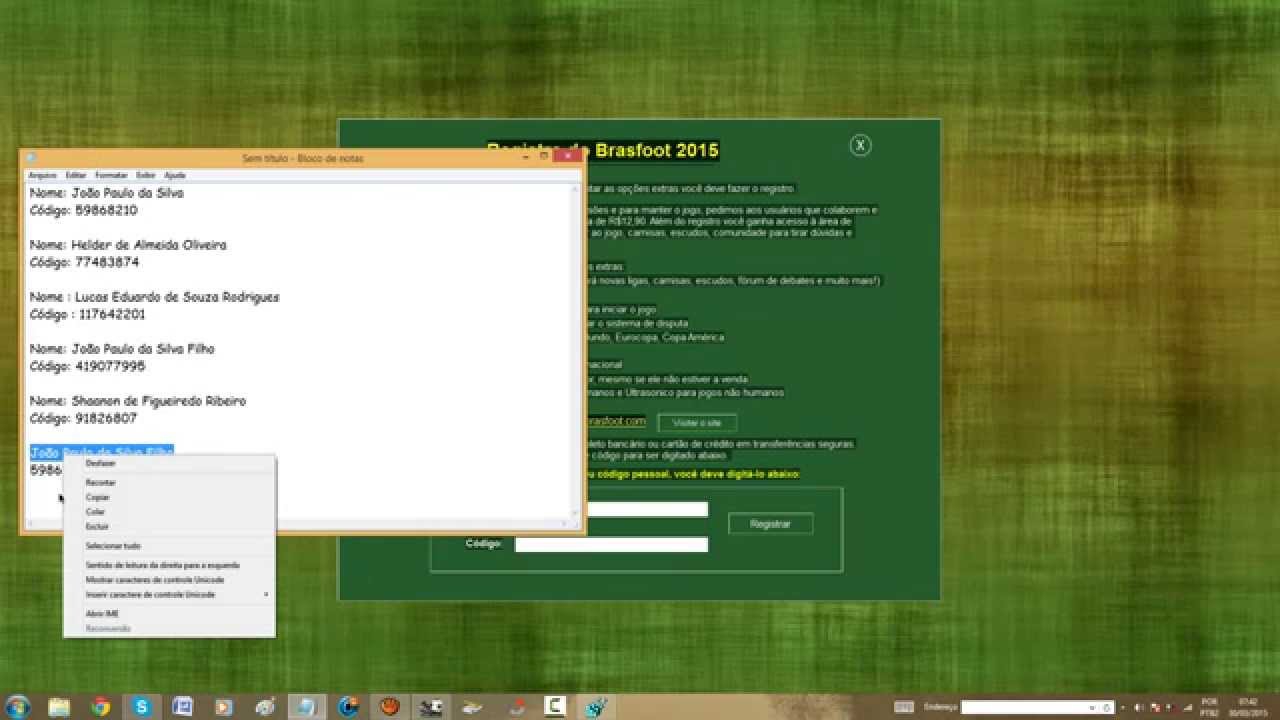The image size is (1280, 720).
Task: Close the Brasfoot registration dialog with X
Action: tap(860, 146)
